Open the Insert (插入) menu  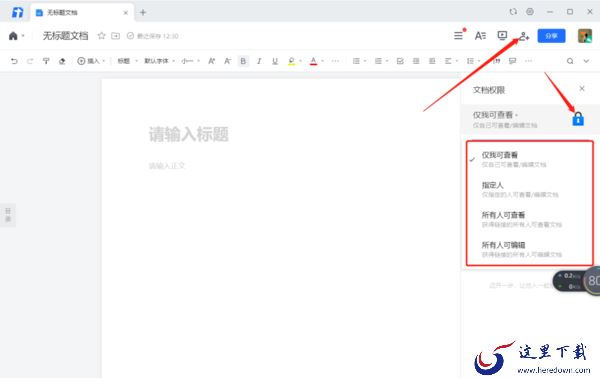click(91, 61)
